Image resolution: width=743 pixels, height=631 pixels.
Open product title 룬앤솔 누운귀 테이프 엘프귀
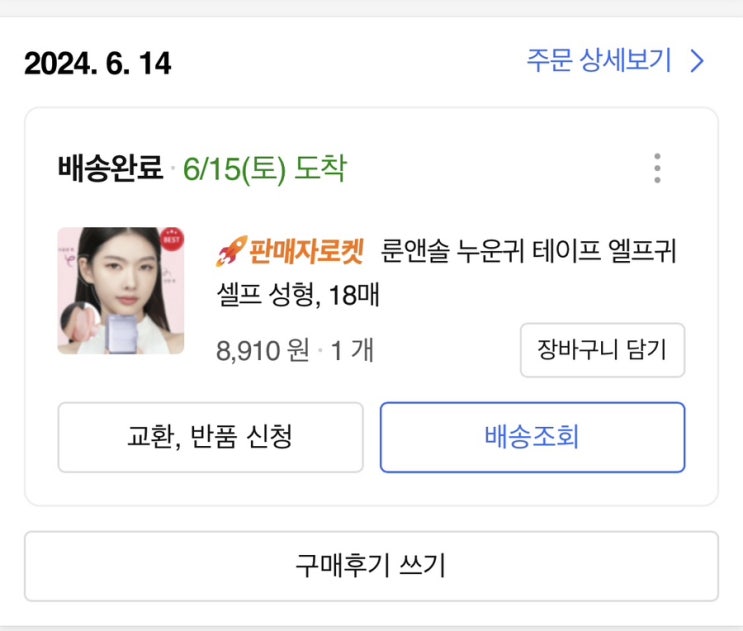click(x=528, y=251)
